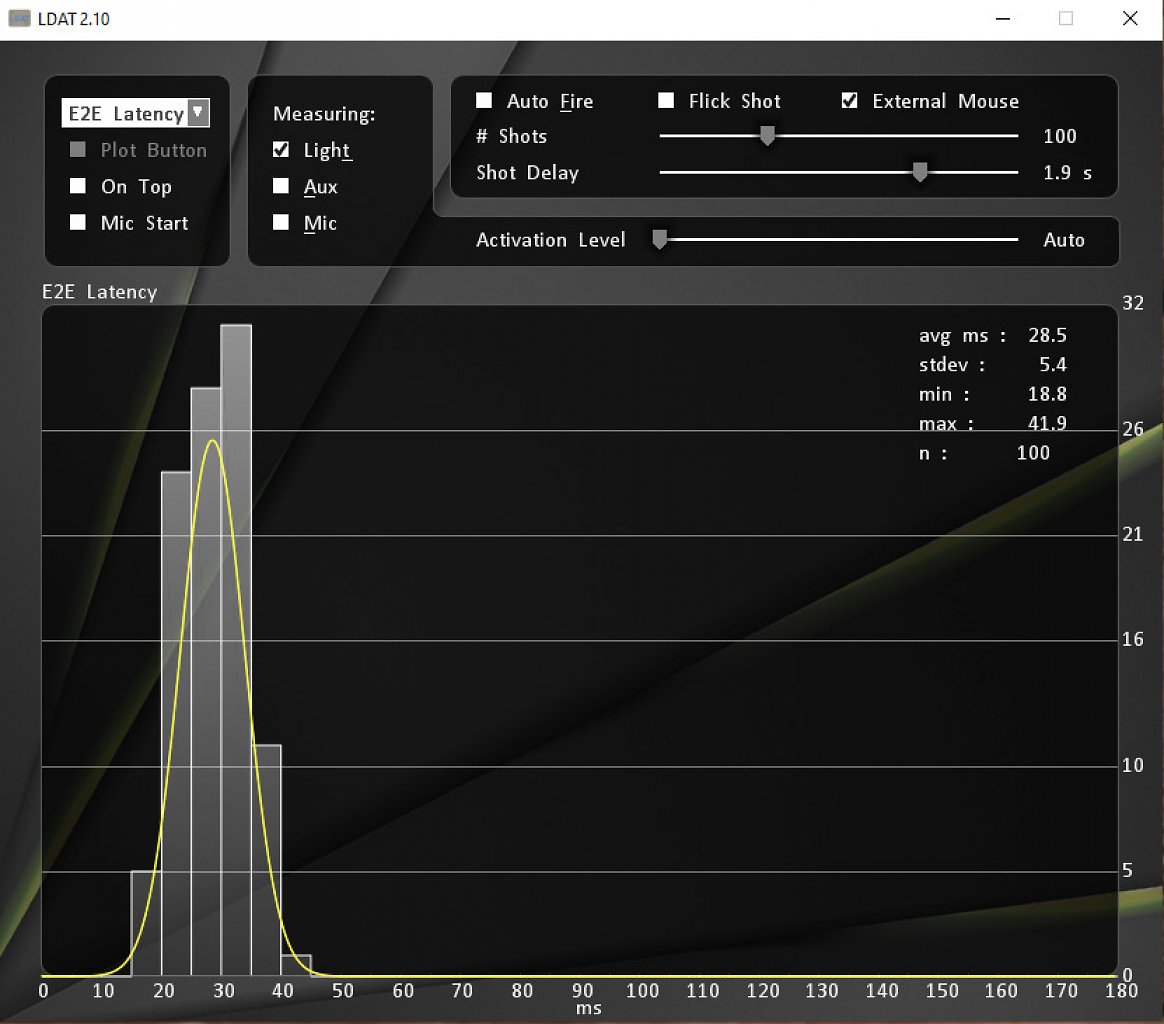Click the LDAT app icon in title bar

click(19, 19)
